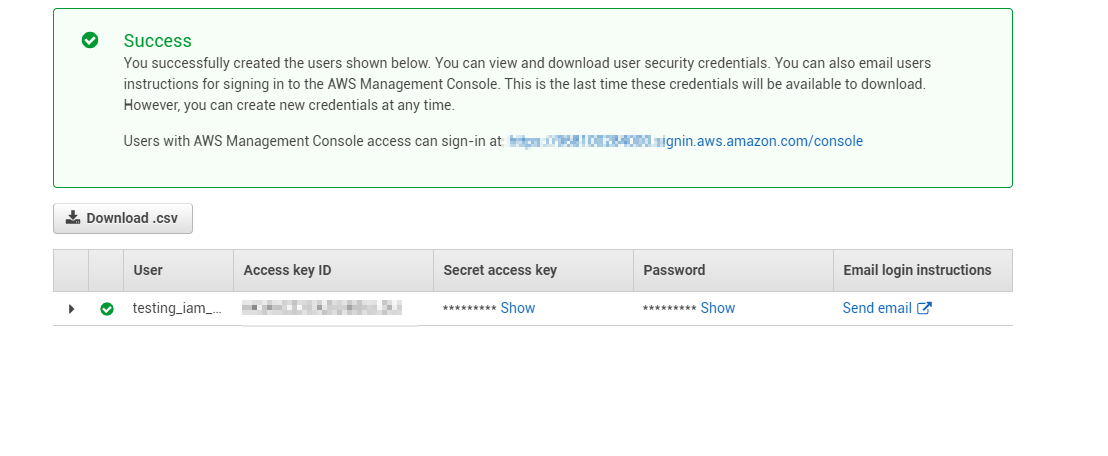Click the User column header
Image resolution: width=1108 pixels, height=456 pixels.
148,270
